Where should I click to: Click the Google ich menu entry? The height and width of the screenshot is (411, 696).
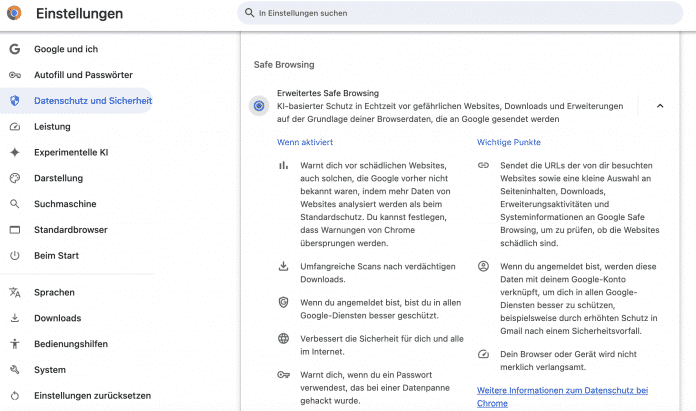(66, 49)
